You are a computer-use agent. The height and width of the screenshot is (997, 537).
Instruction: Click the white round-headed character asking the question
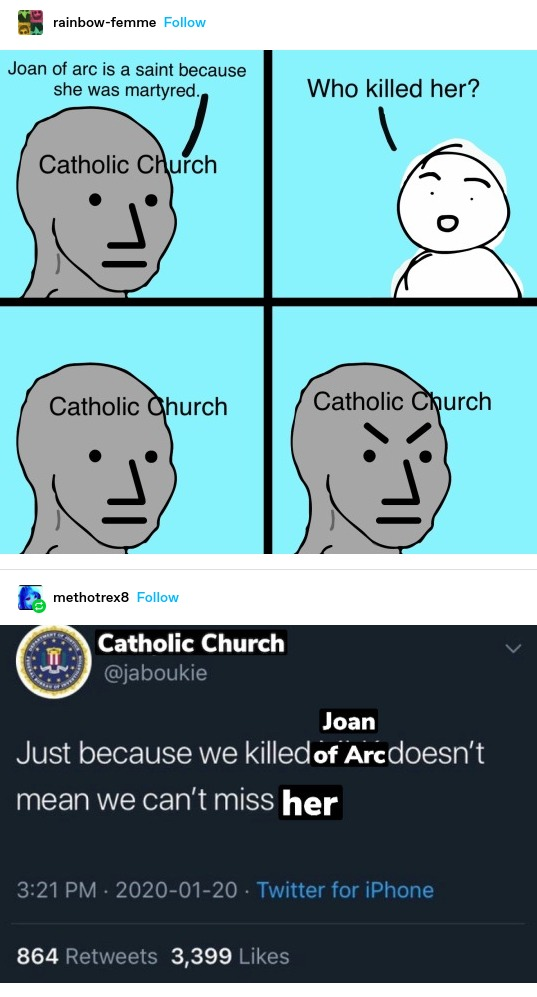coord(456,219)
